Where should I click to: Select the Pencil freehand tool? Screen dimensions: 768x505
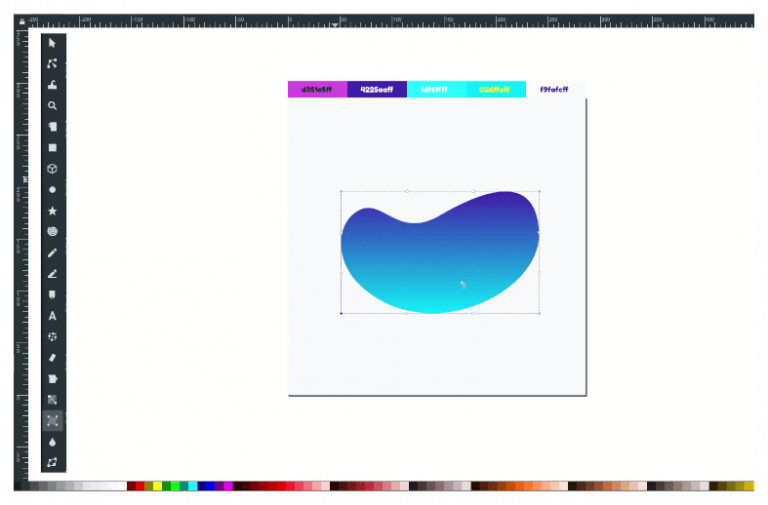tap(52, 253)
